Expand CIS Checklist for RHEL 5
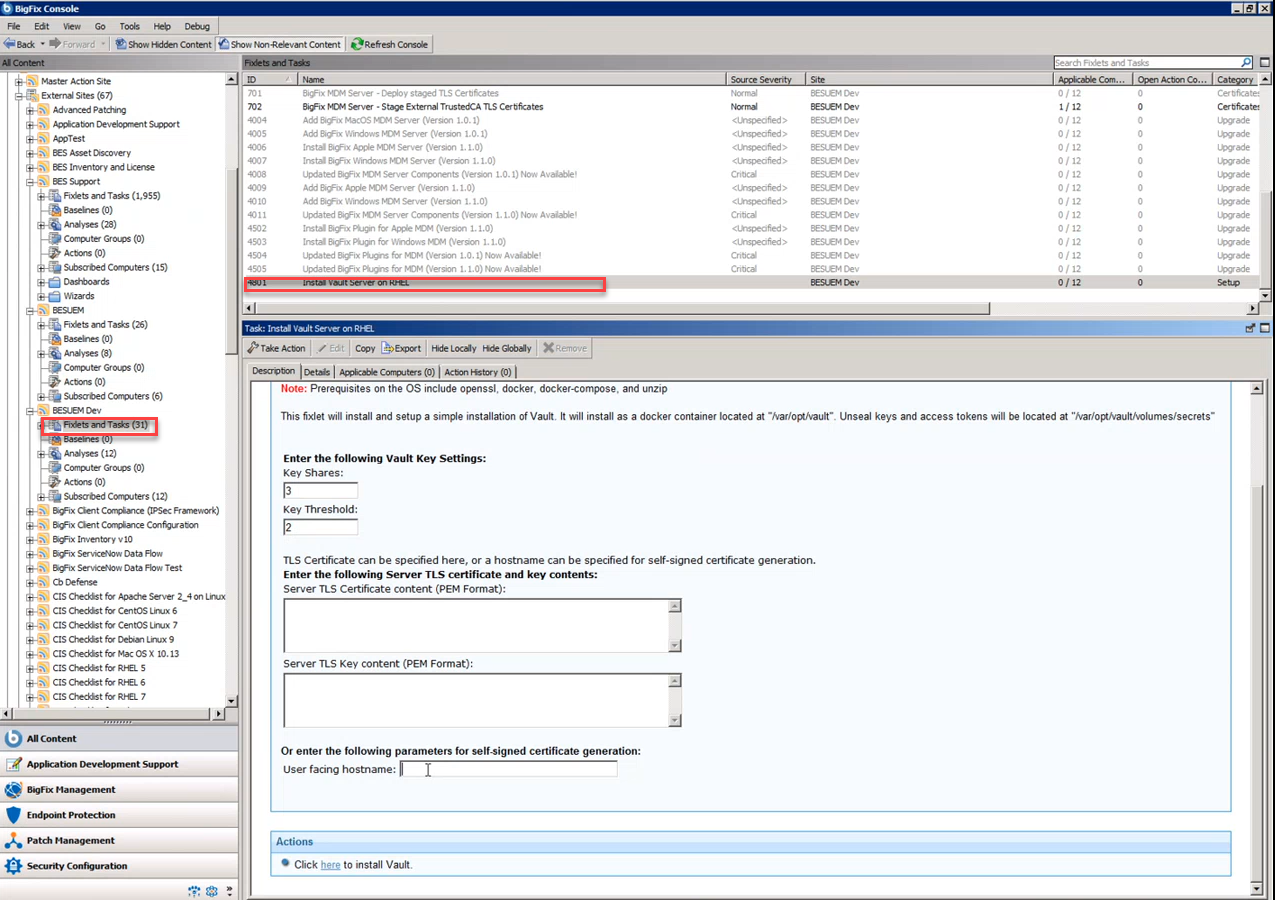This screenshot has height=900, width=1275. 30,668
